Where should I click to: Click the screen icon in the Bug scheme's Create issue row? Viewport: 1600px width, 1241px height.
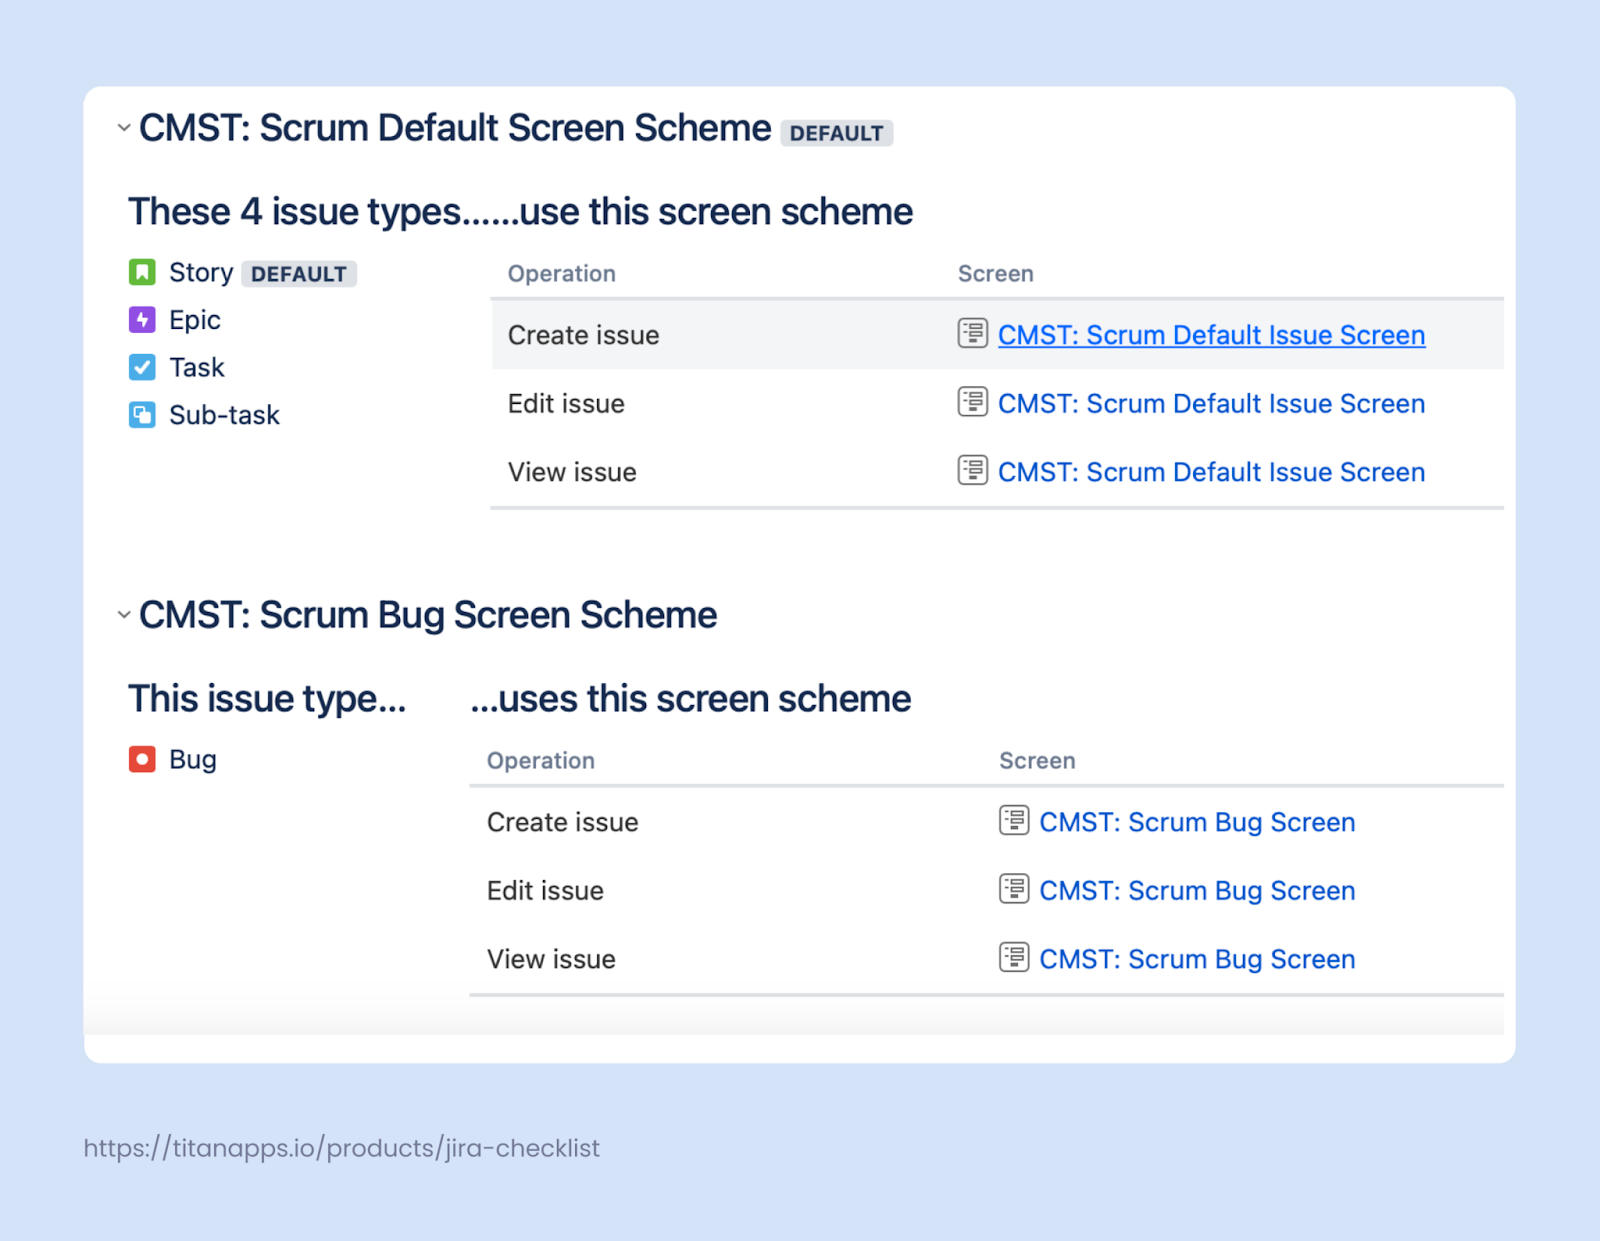click(1014, 820)
